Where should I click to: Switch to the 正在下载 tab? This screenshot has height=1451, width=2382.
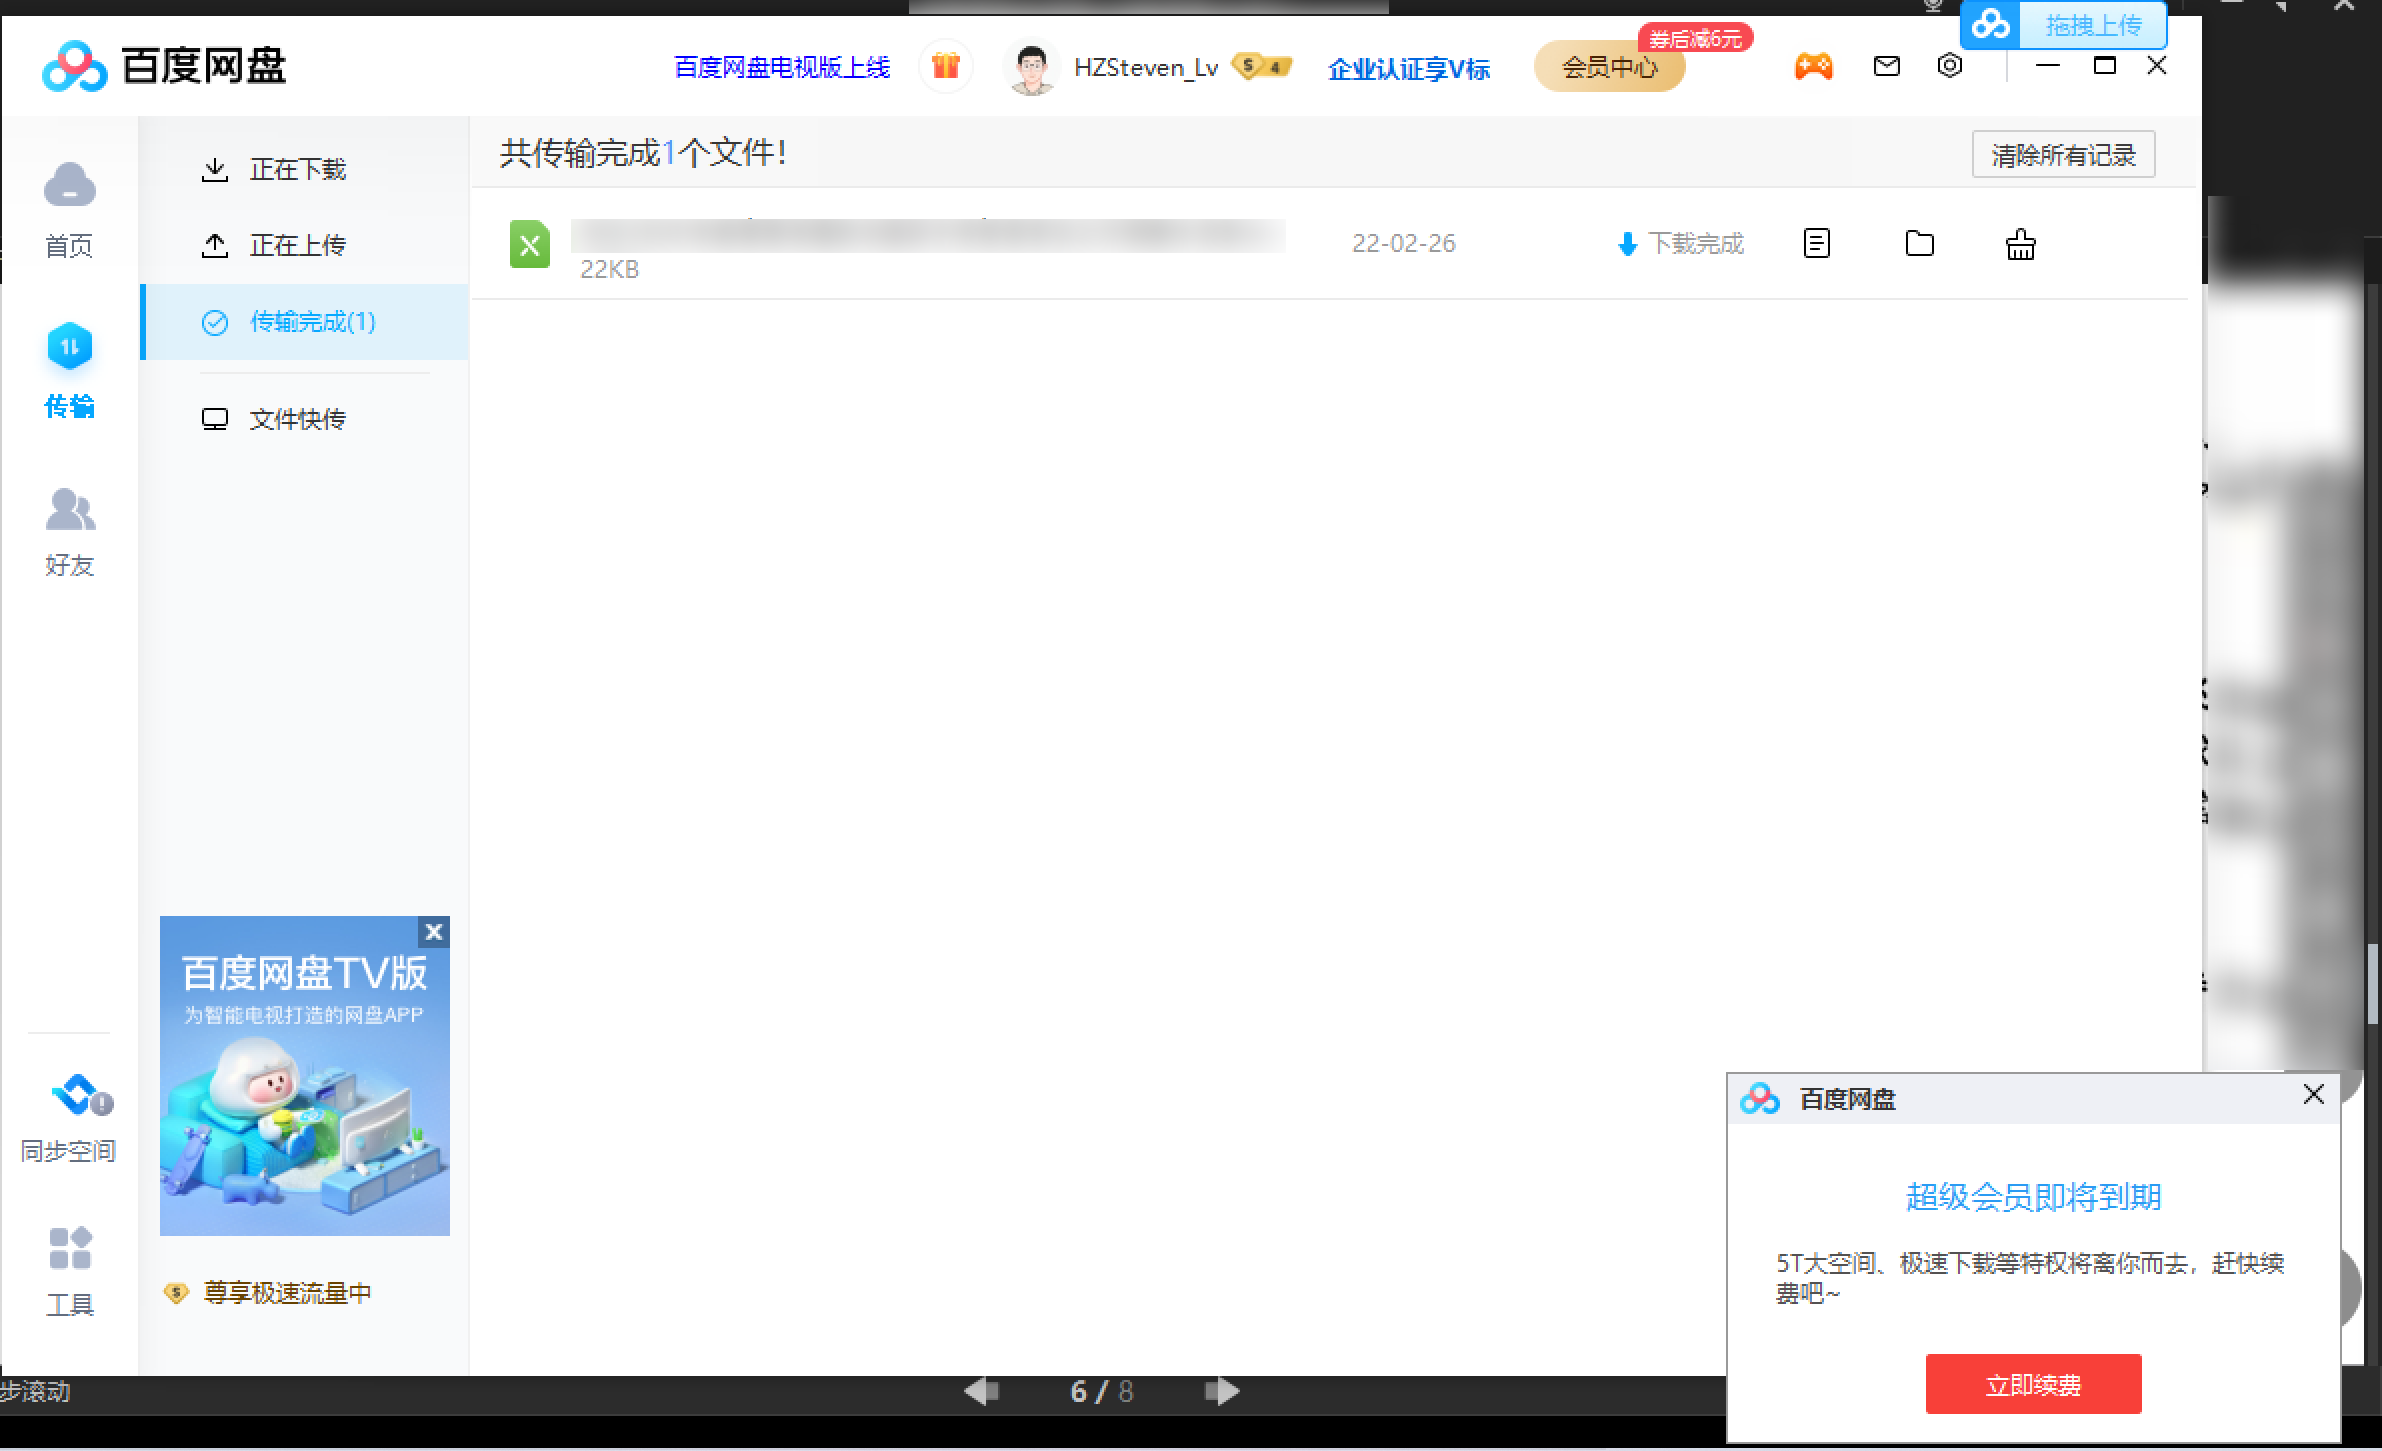297,169
